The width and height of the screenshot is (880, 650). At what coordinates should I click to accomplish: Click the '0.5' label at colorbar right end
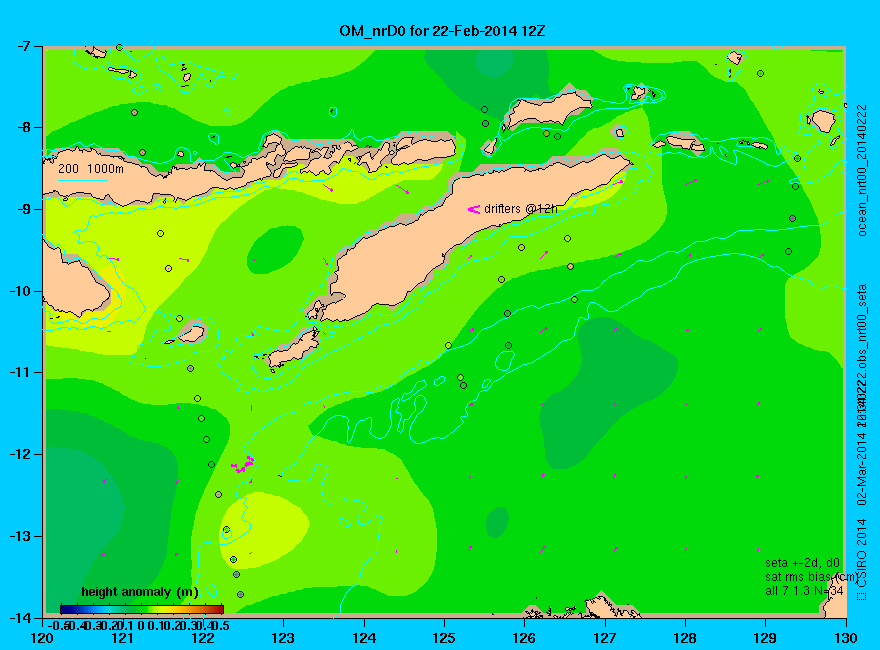(221, 625)
